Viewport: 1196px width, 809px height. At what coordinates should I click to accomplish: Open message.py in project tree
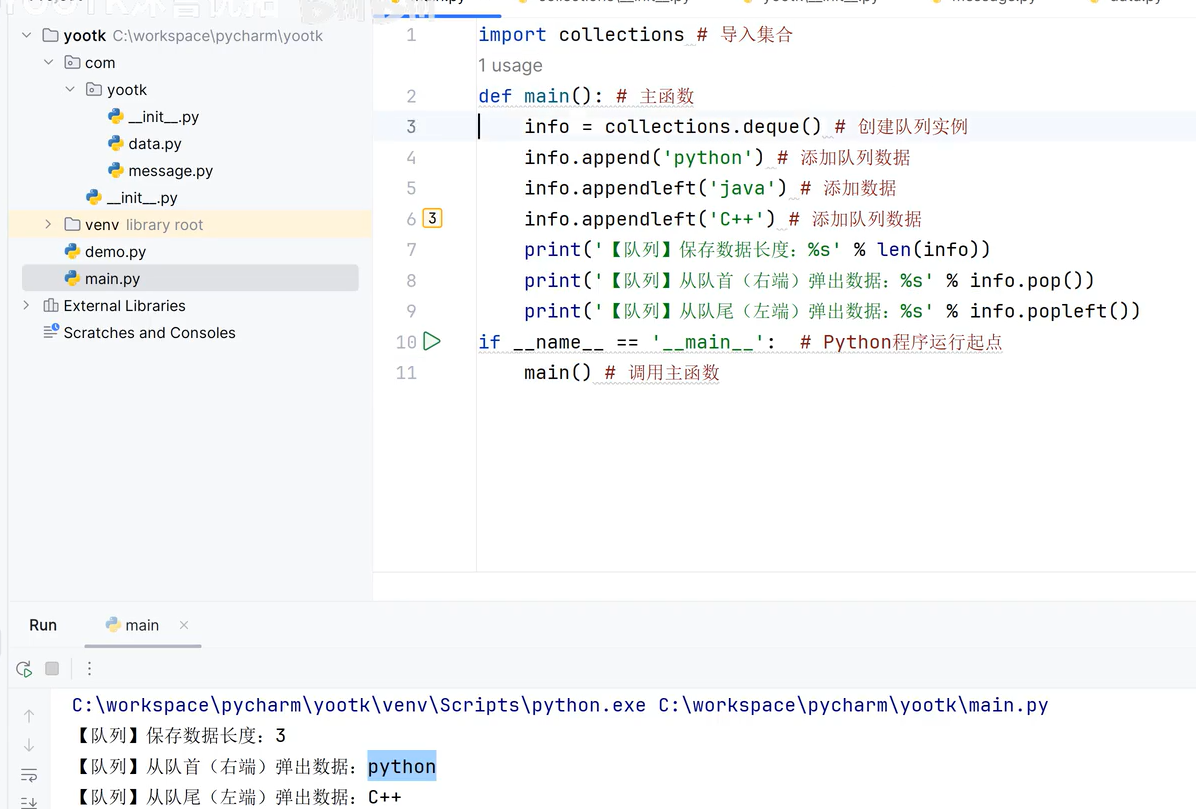170,171
